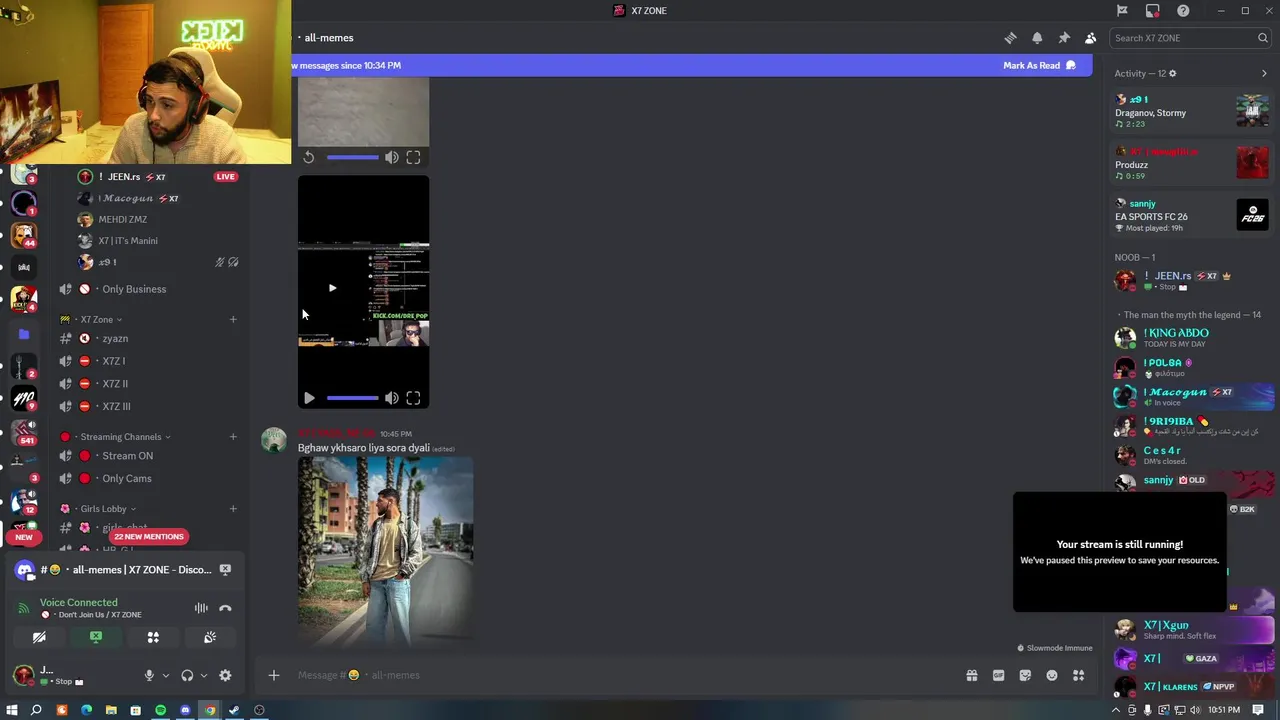Click the Message all-memes input box
The image size is (1280, 720).
pyautogui.click(x=620, y=675)
